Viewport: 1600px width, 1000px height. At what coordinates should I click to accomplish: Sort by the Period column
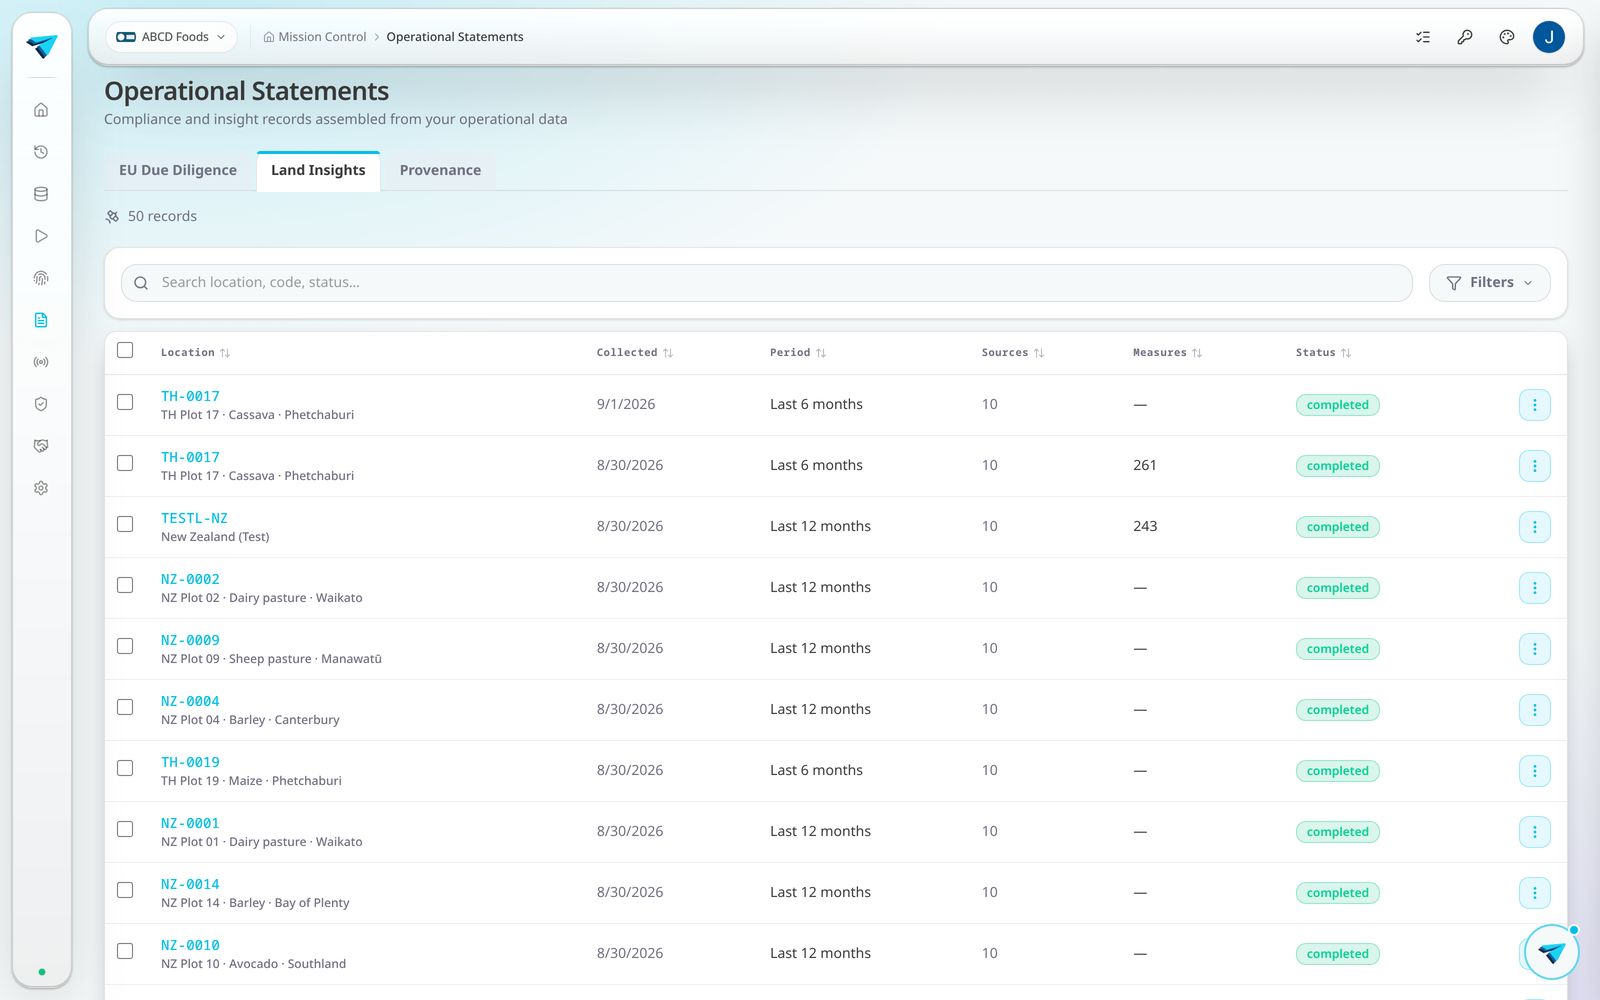(x=797, y=353)
